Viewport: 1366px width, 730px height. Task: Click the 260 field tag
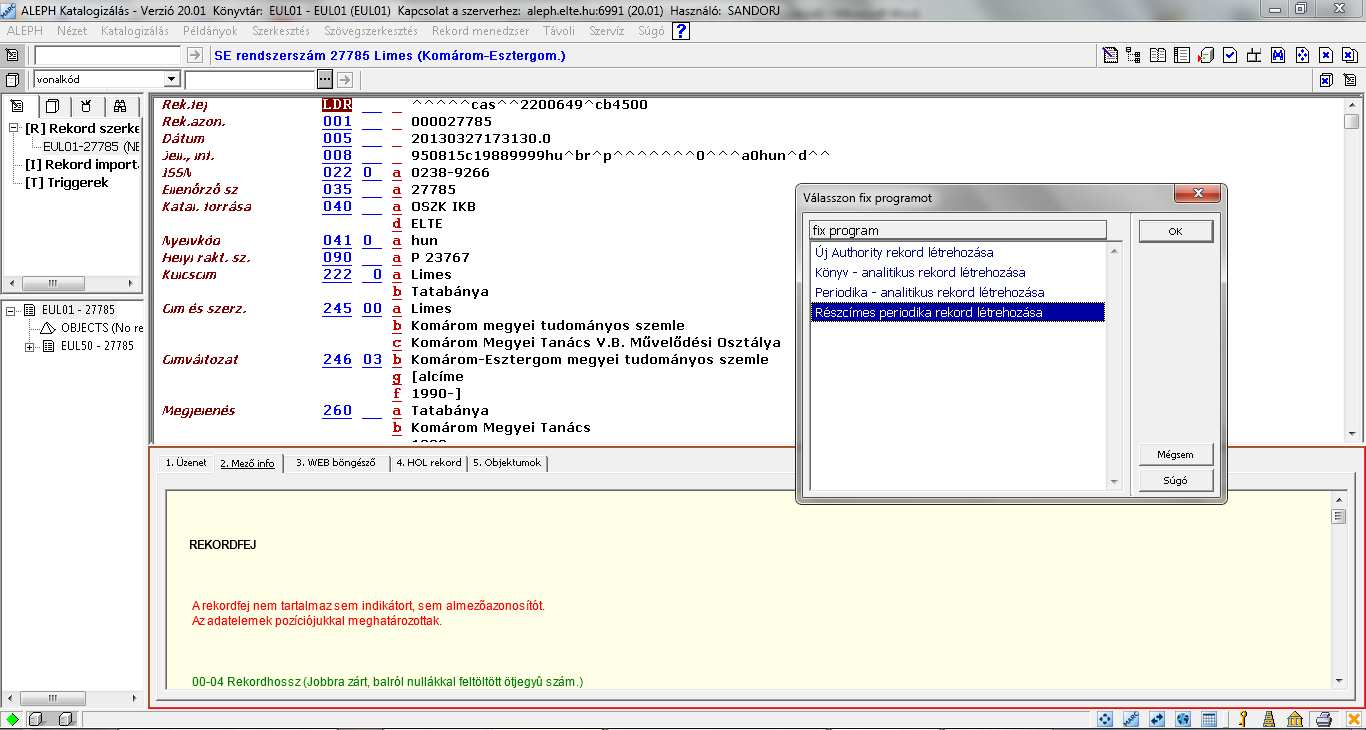(x=337, y=411)
